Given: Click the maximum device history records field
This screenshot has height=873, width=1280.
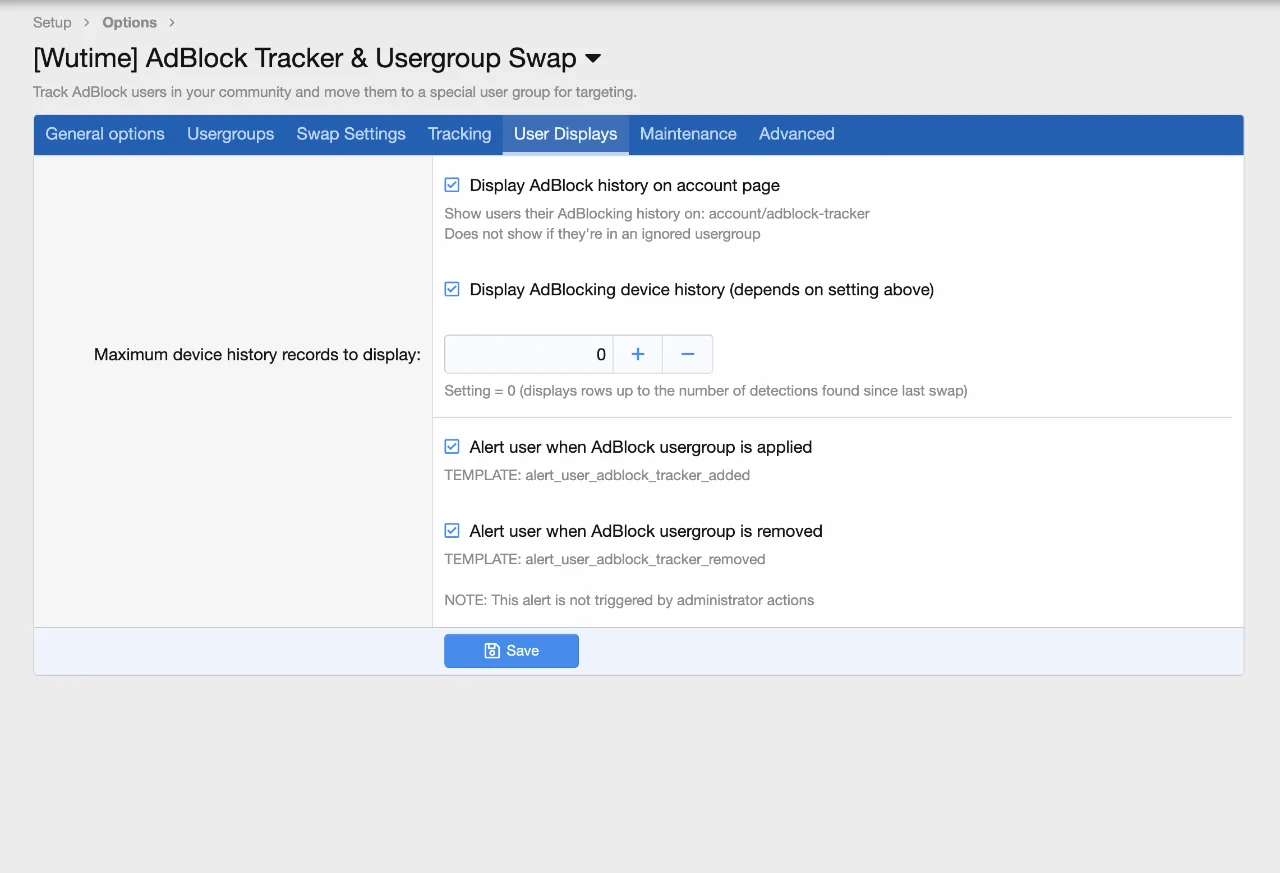Looking at the screenshot, I should click(528, 354).
